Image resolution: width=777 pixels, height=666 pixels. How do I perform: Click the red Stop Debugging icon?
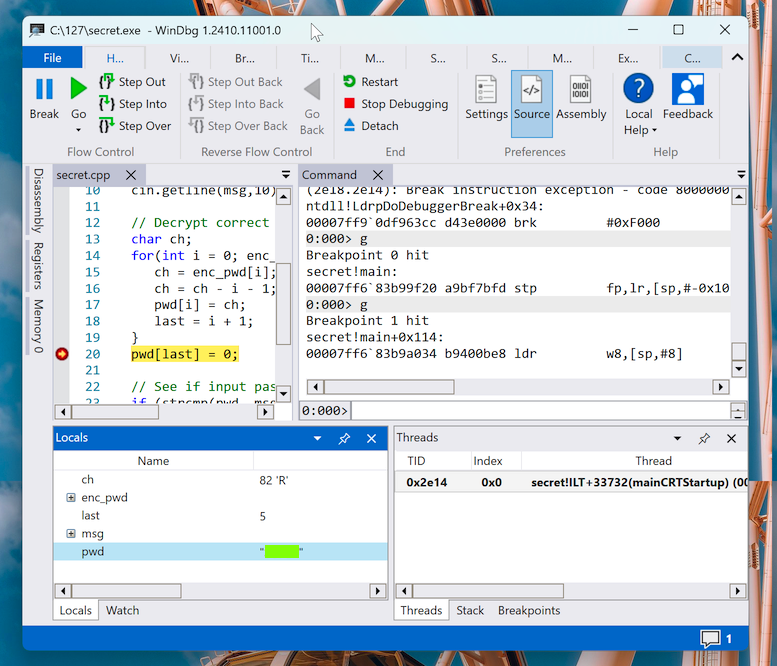349,104
